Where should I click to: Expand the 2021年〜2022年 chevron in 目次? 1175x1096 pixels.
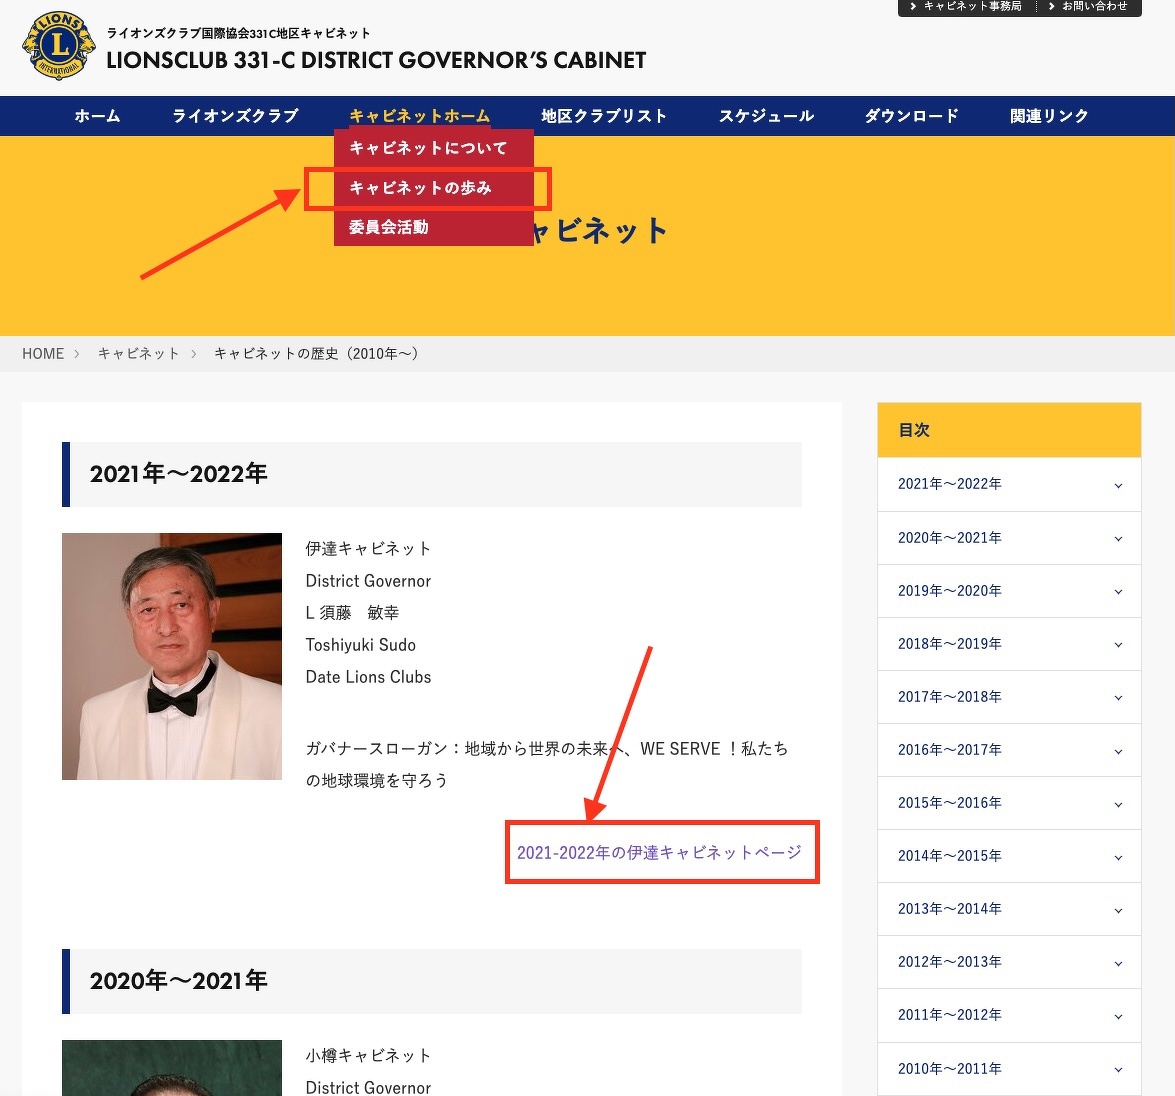1118,485
